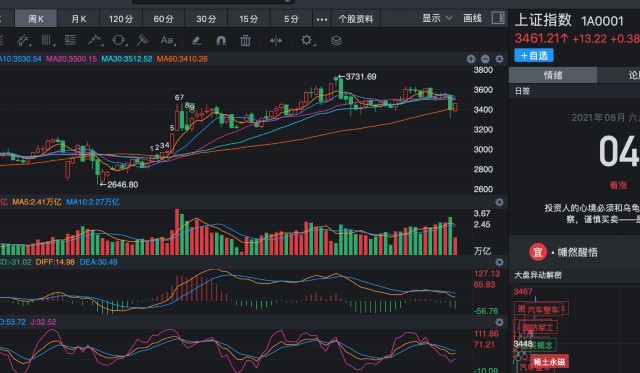
Task: Select the parallel vertical lines tool
Action: click(47, 40)
